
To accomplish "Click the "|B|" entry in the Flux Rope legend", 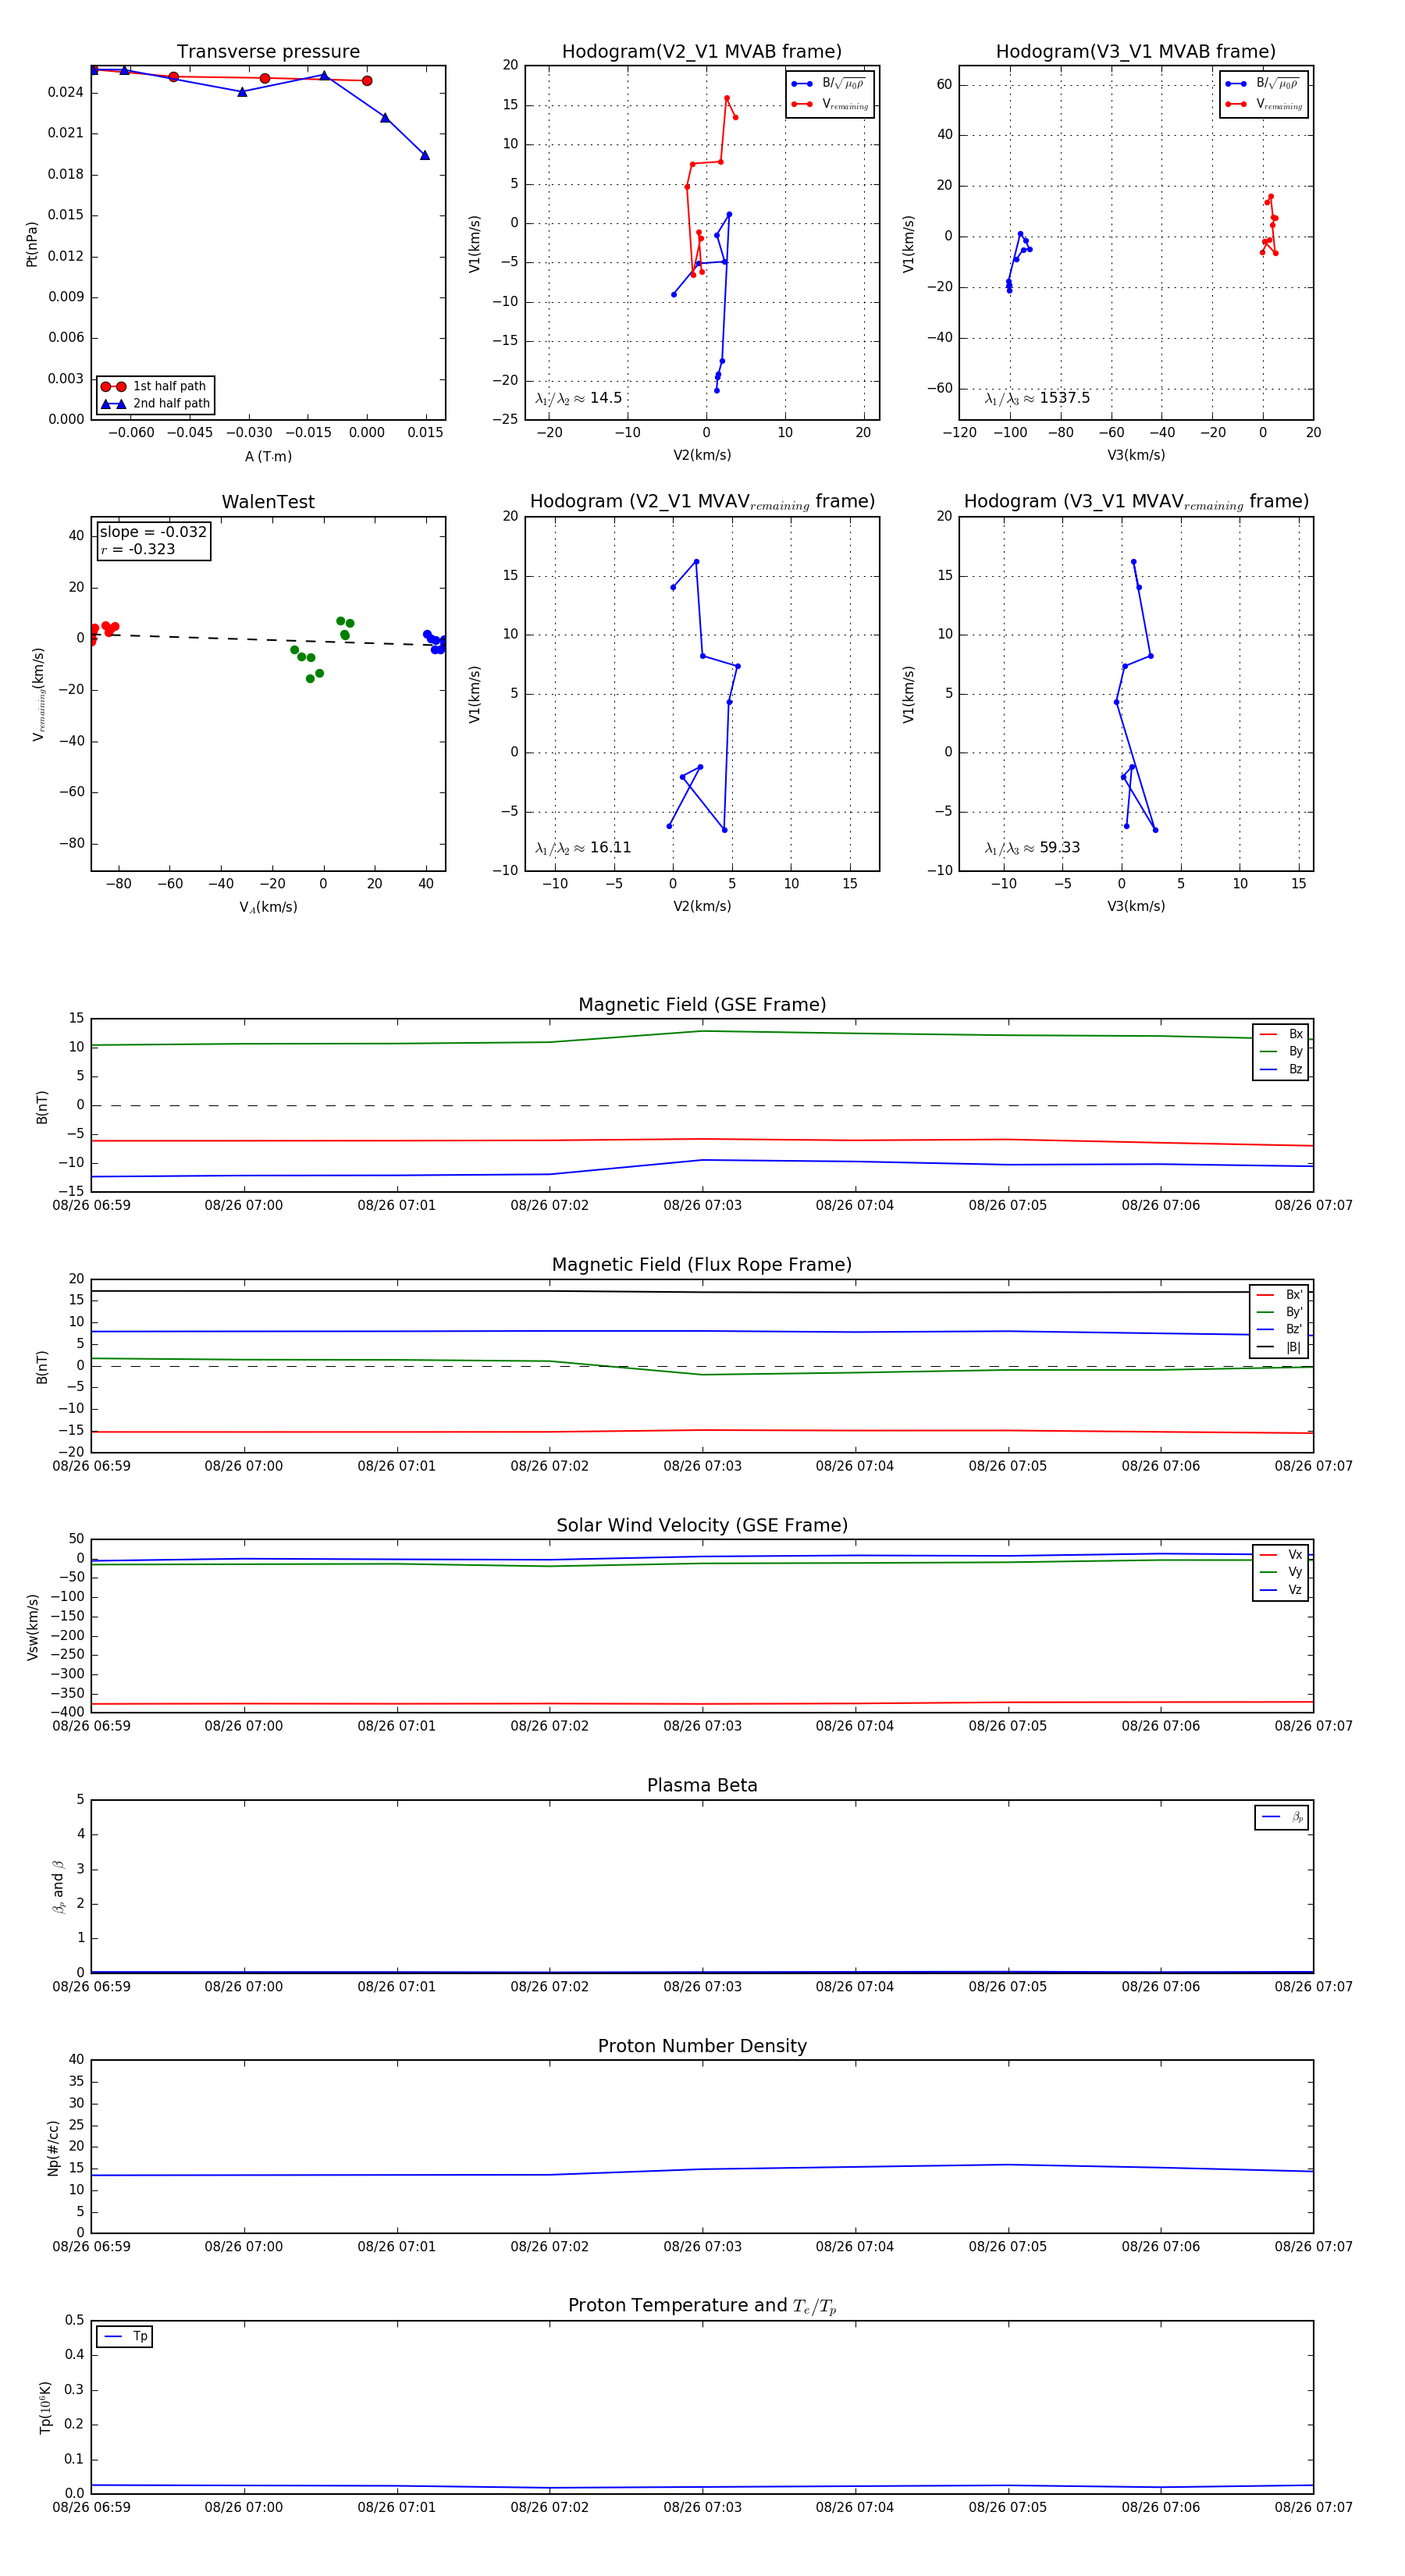I will 1279,1347.
